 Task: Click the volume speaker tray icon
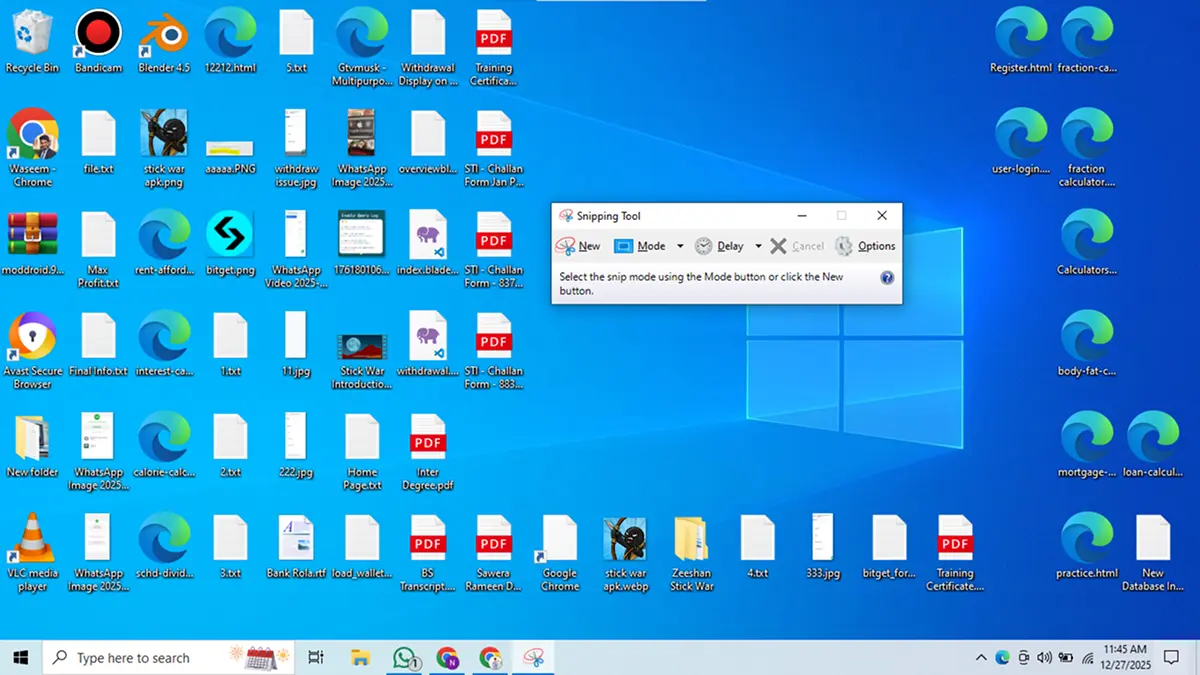point(1045,657)
